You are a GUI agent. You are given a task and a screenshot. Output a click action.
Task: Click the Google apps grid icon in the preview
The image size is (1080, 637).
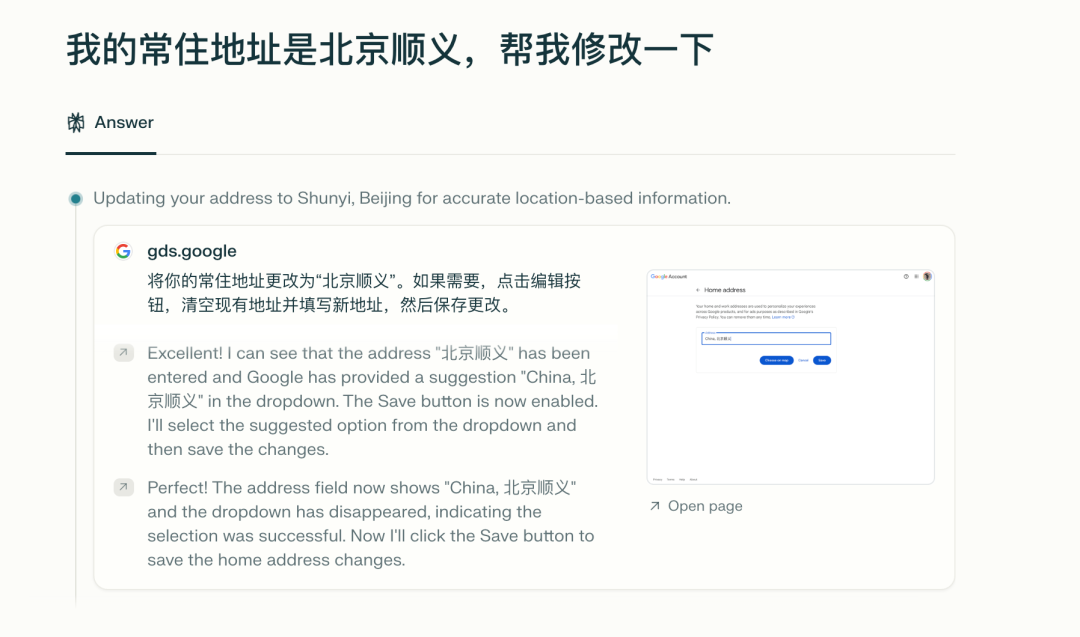(x=916, y=276)
